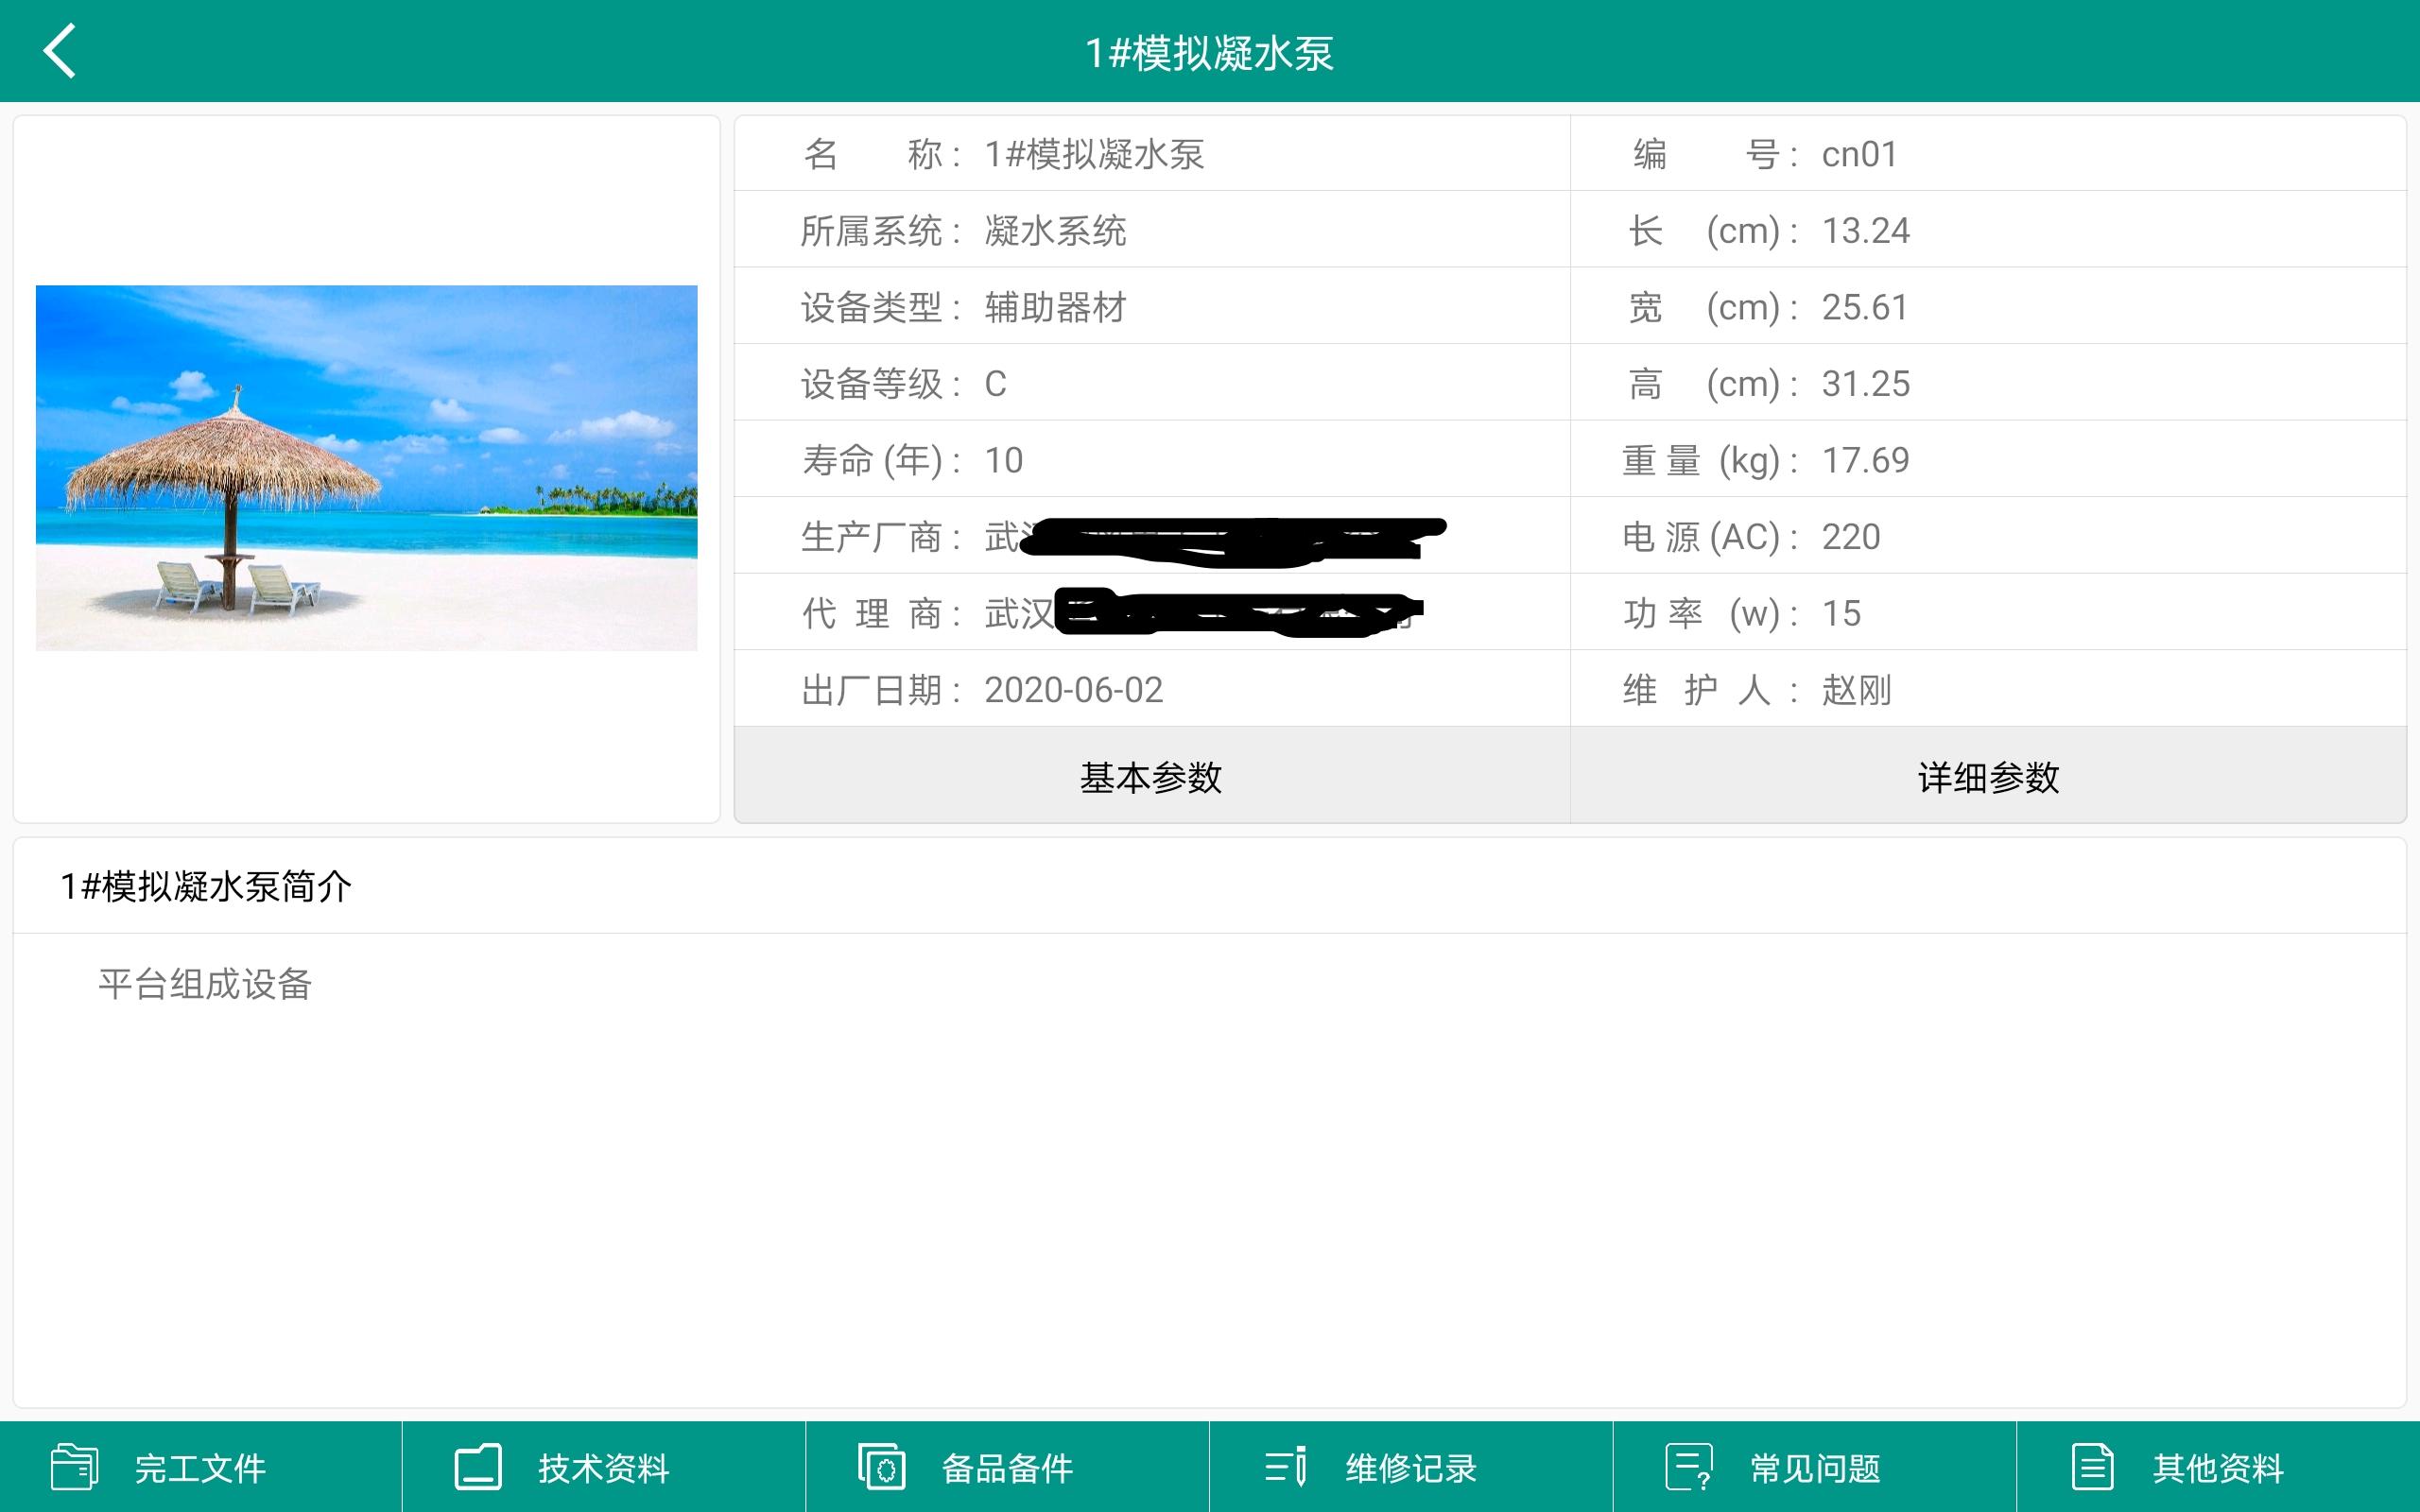Open the 其他资料 label

(x=2217, y=1468)
